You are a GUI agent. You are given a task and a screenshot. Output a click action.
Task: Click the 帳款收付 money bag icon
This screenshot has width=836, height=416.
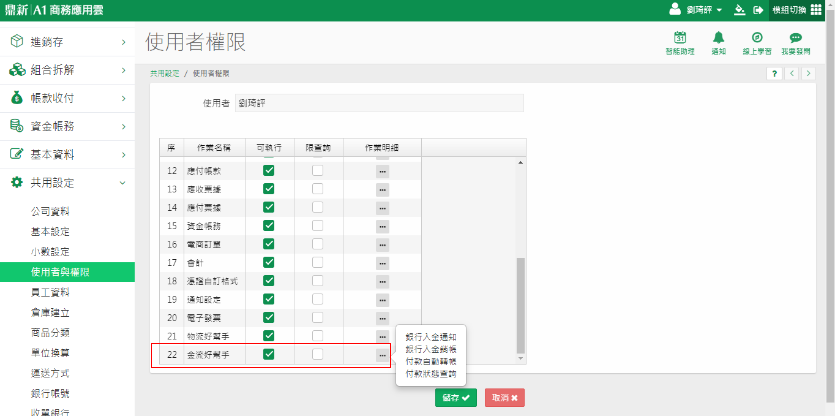17,98
